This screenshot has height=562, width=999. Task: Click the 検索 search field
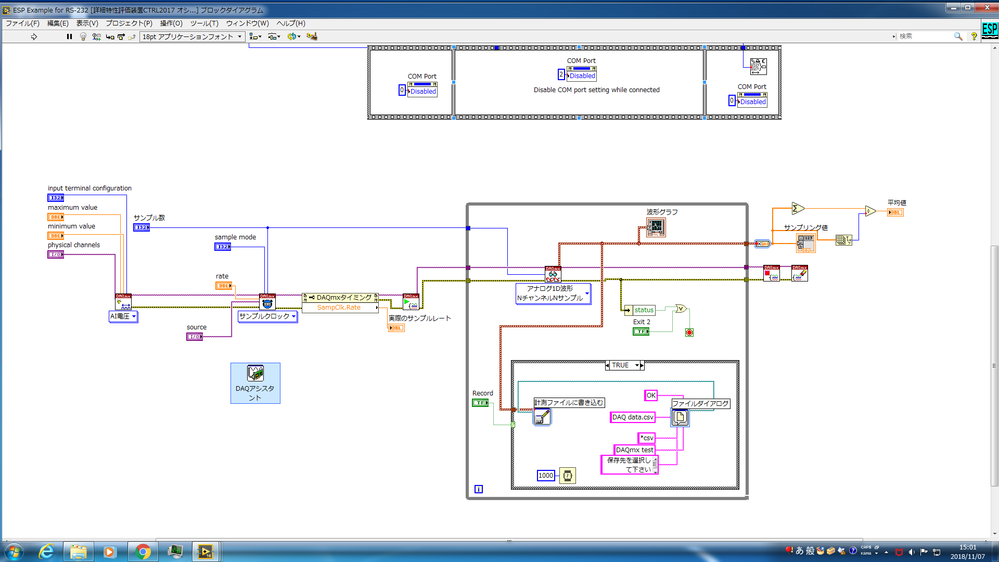click(x=924, y=36)
